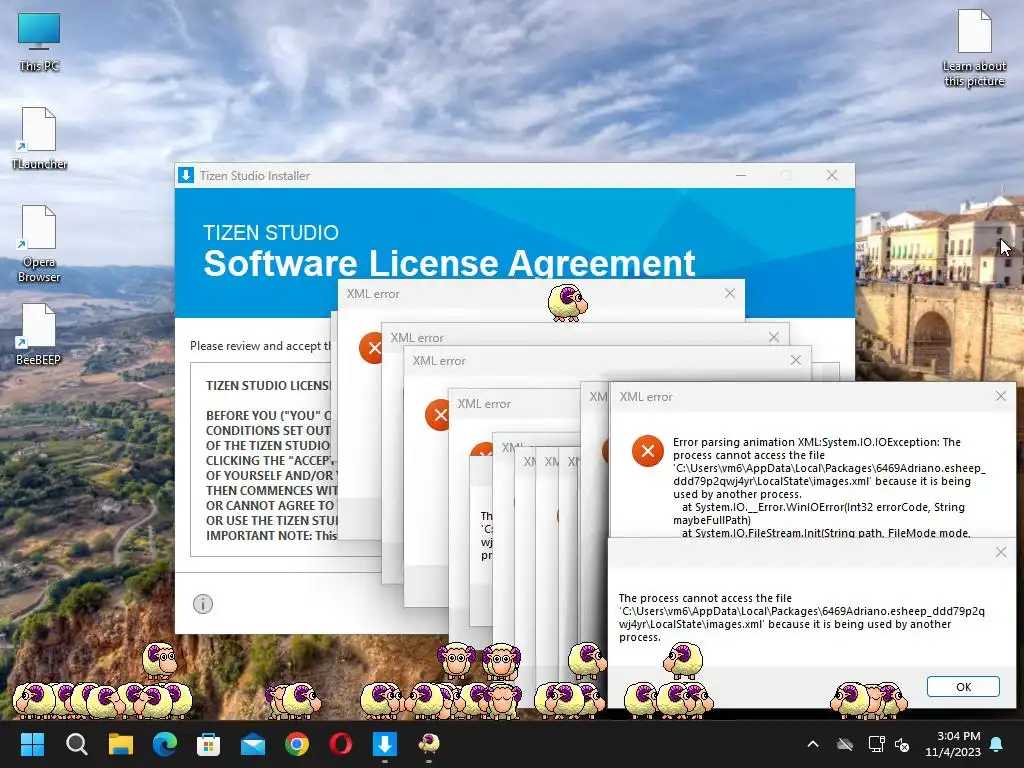Open TLauncher desktop shortcut
The width and height of the screenshot is (1024, 768).
coord(39,138)
